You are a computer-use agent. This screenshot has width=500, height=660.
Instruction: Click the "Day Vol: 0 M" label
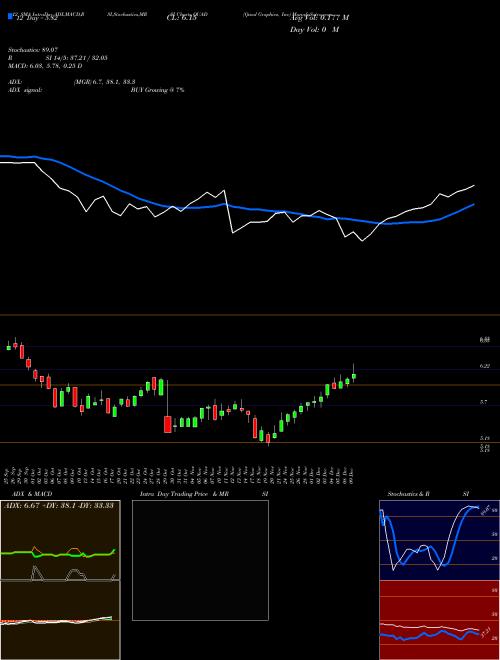coord(314,29)
